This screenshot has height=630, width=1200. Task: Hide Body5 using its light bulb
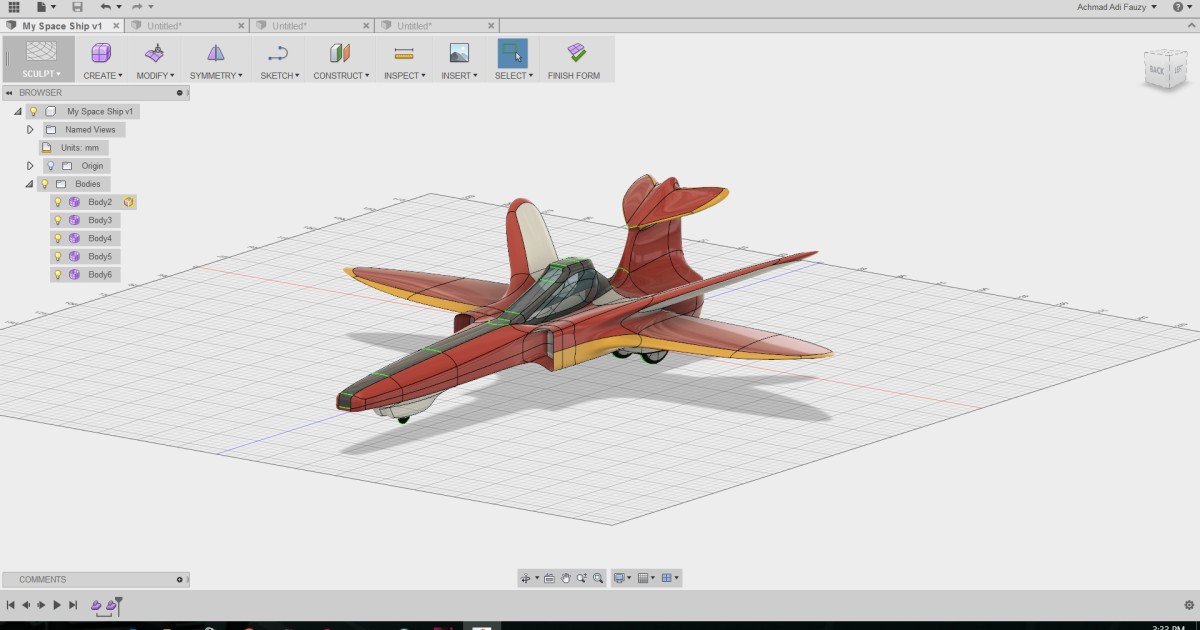coord(58,256)
